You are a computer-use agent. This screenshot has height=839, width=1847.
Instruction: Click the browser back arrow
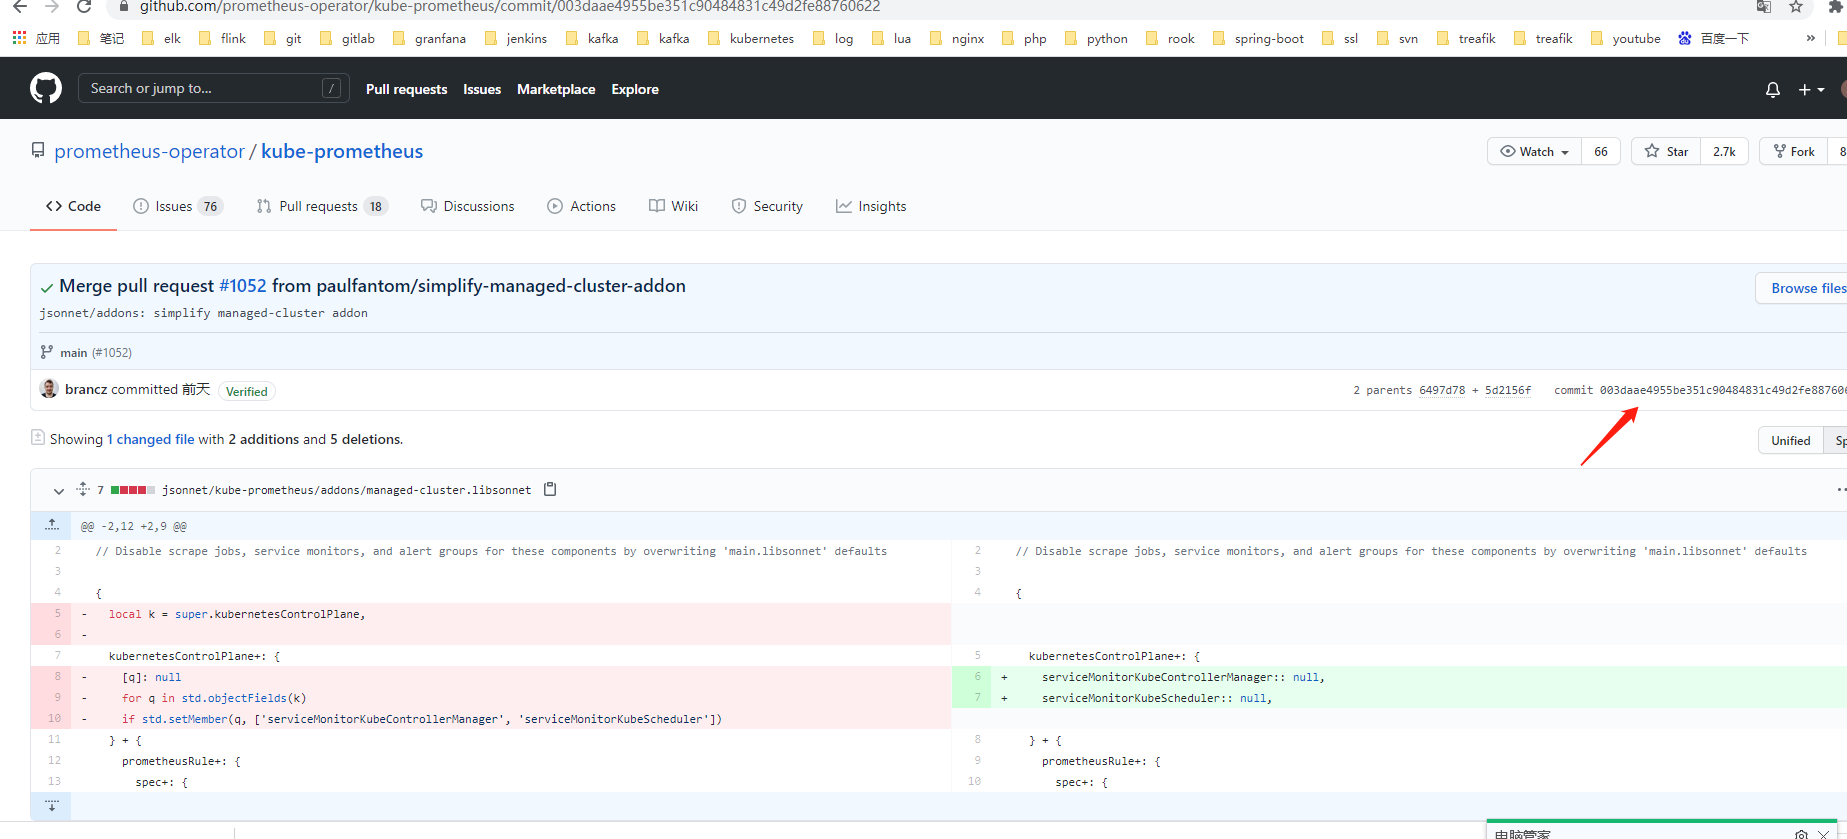tap(20, 6)
